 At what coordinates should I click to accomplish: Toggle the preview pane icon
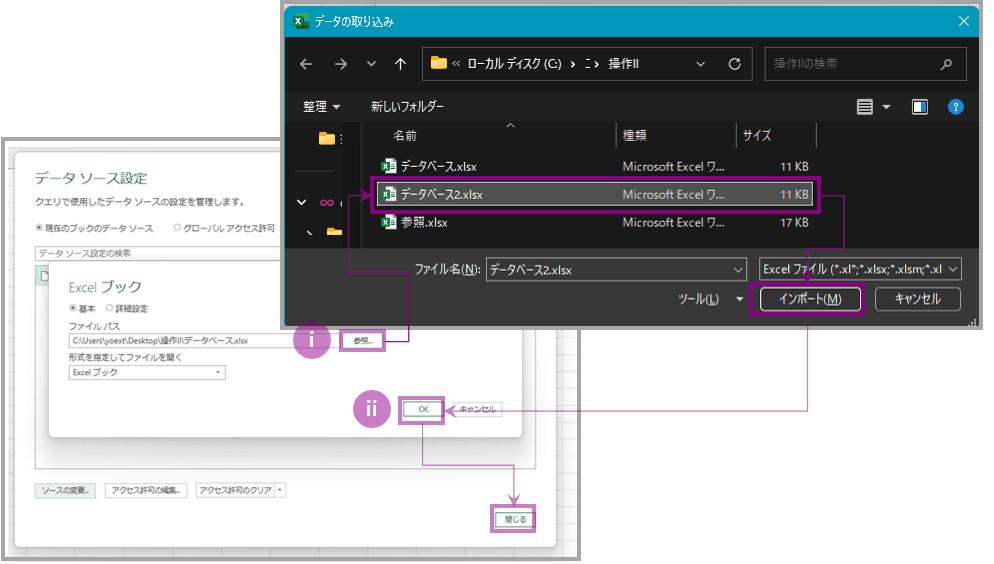point(920,107)
